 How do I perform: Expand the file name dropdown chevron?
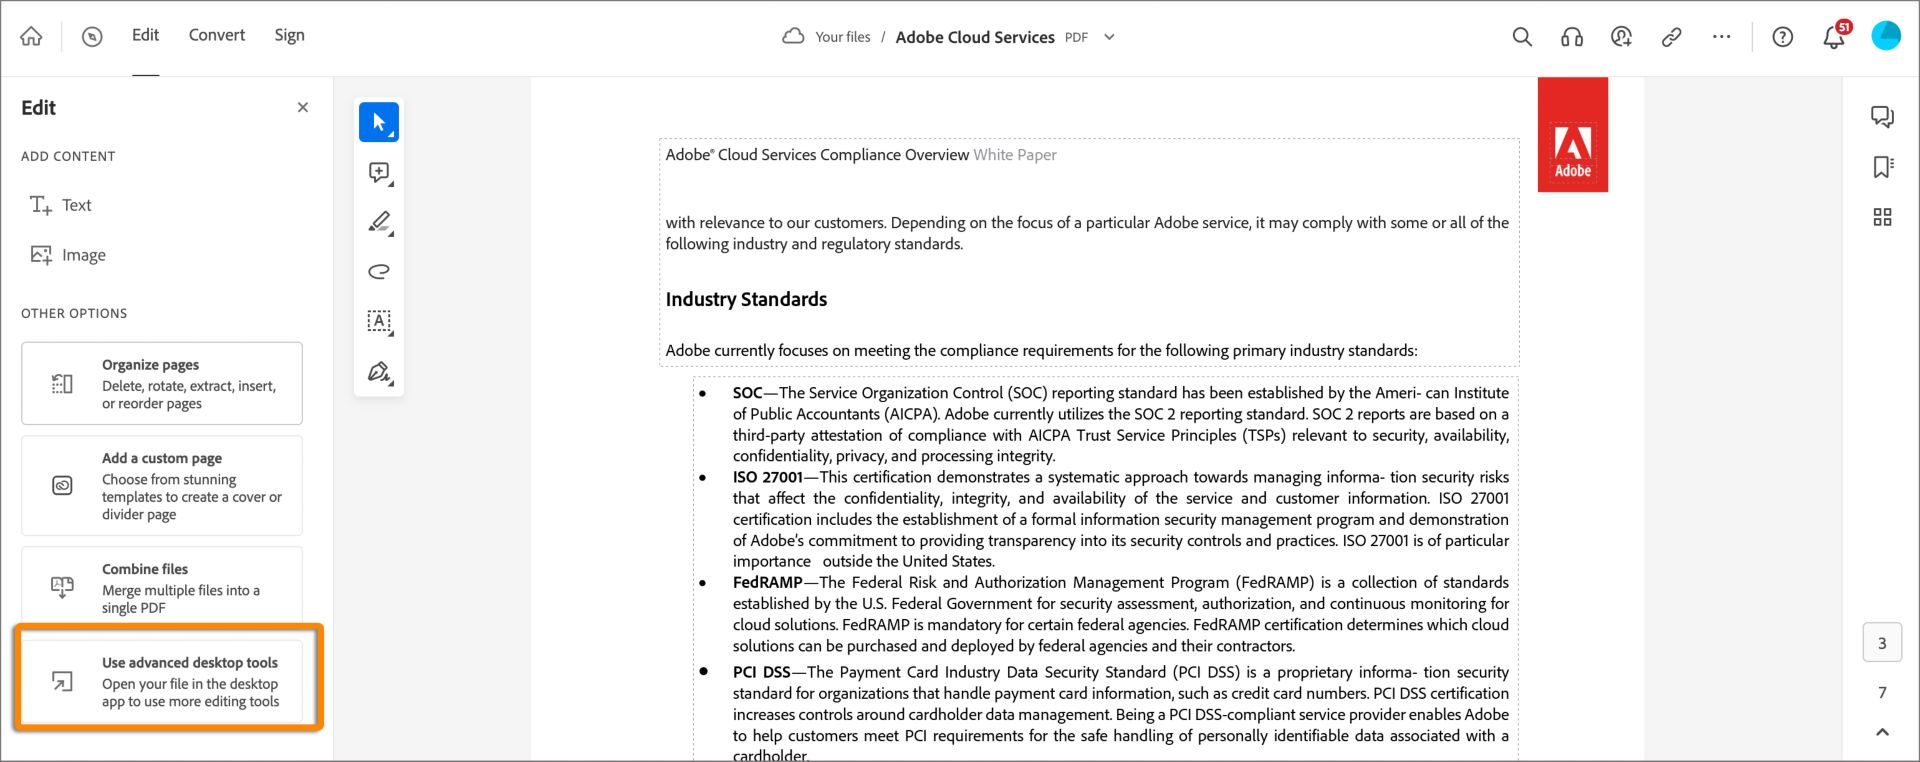pos(1109,37)
